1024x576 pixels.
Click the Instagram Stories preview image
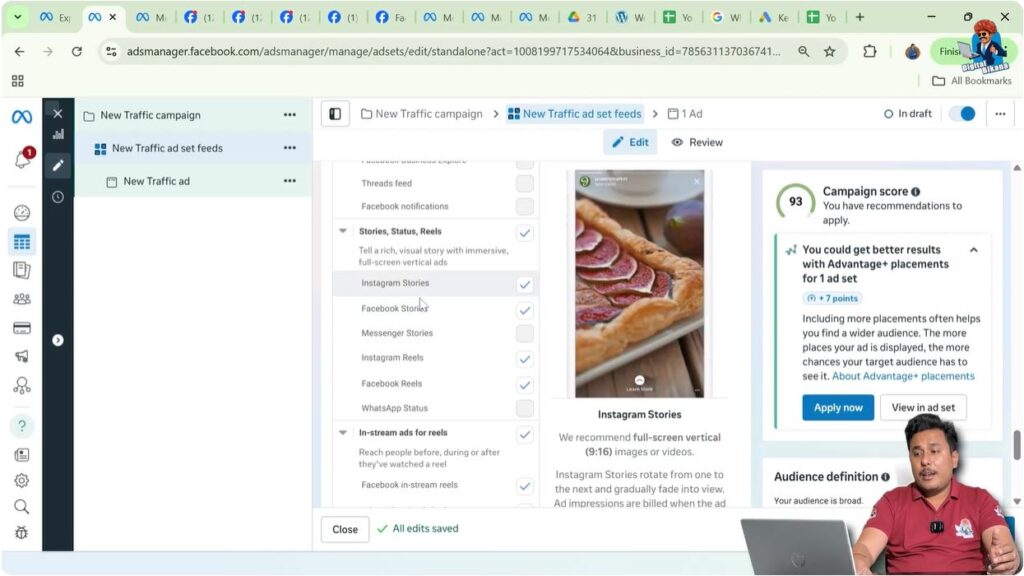[x=639, y=283]
